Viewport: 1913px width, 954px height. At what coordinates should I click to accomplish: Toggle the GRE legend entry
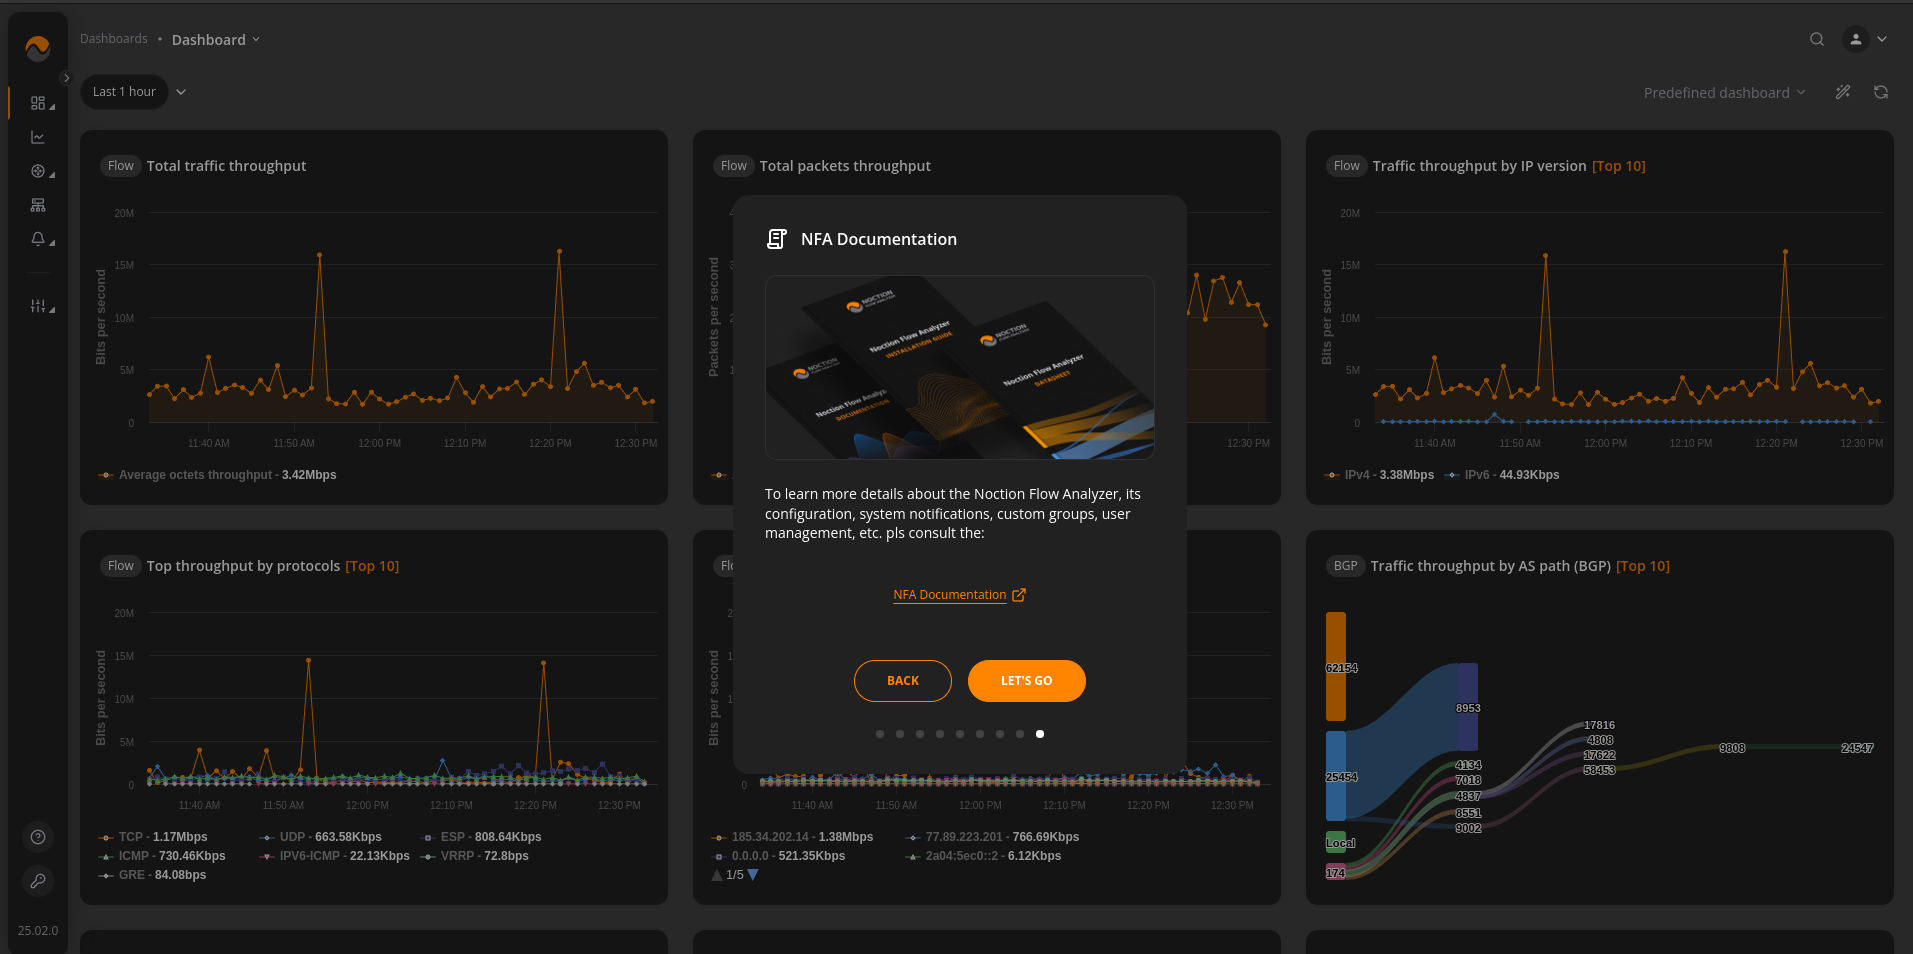click(x=153, y=875)
